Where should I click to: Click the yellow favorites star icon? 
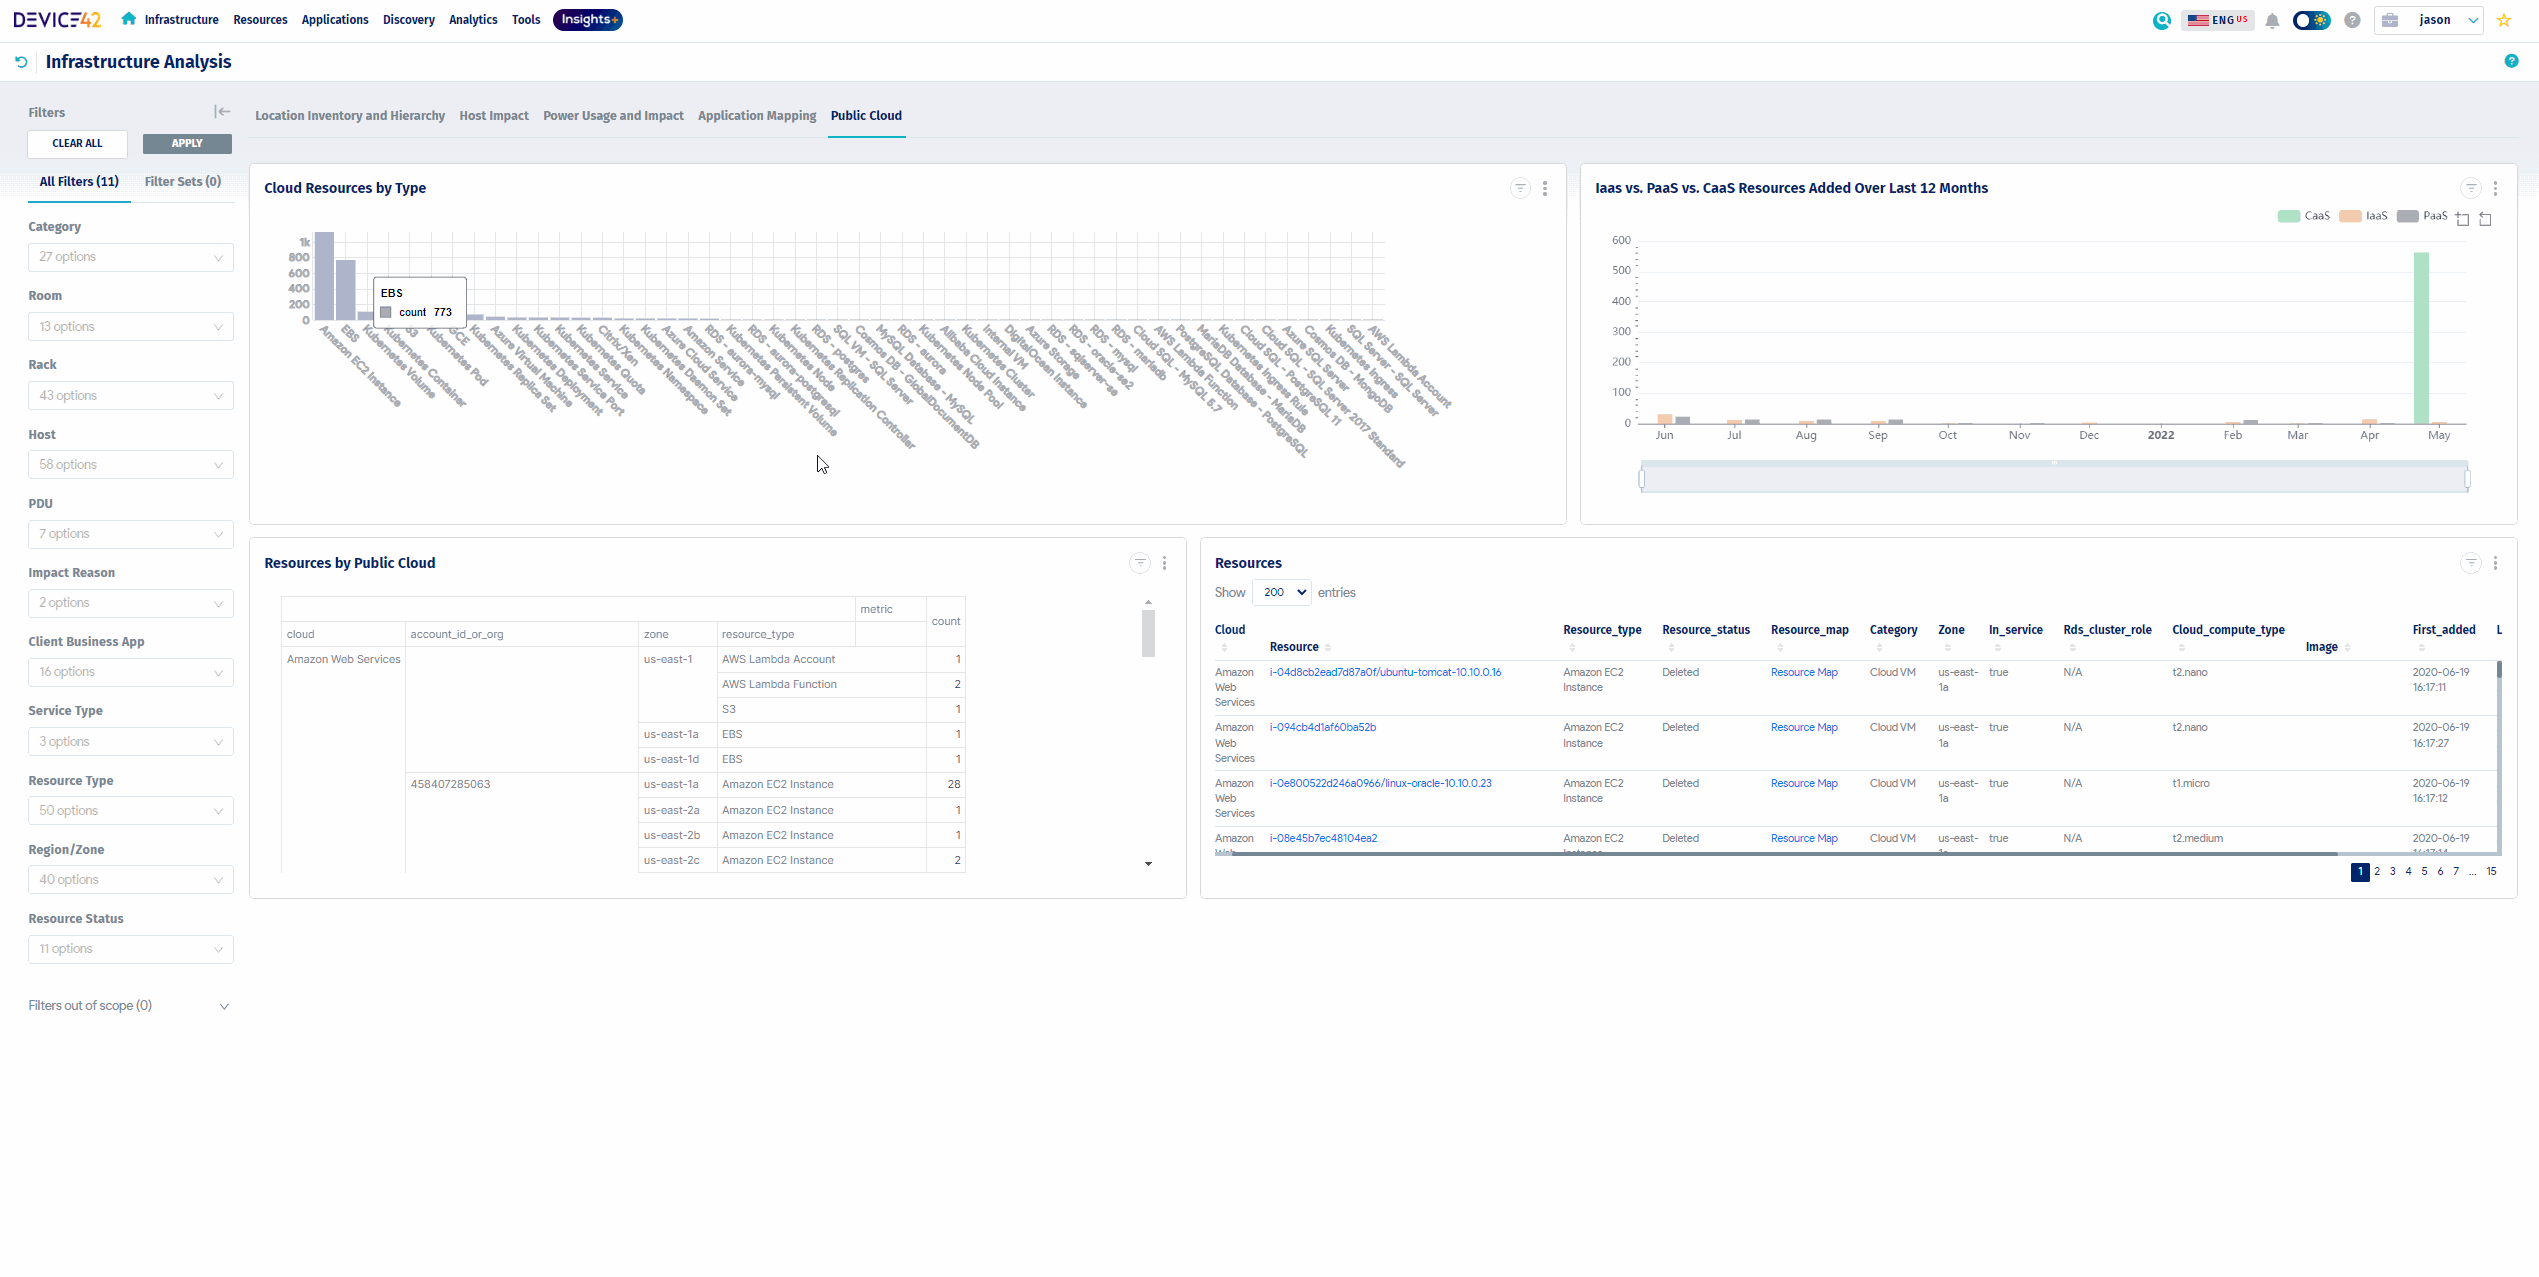click(2504, 20)
